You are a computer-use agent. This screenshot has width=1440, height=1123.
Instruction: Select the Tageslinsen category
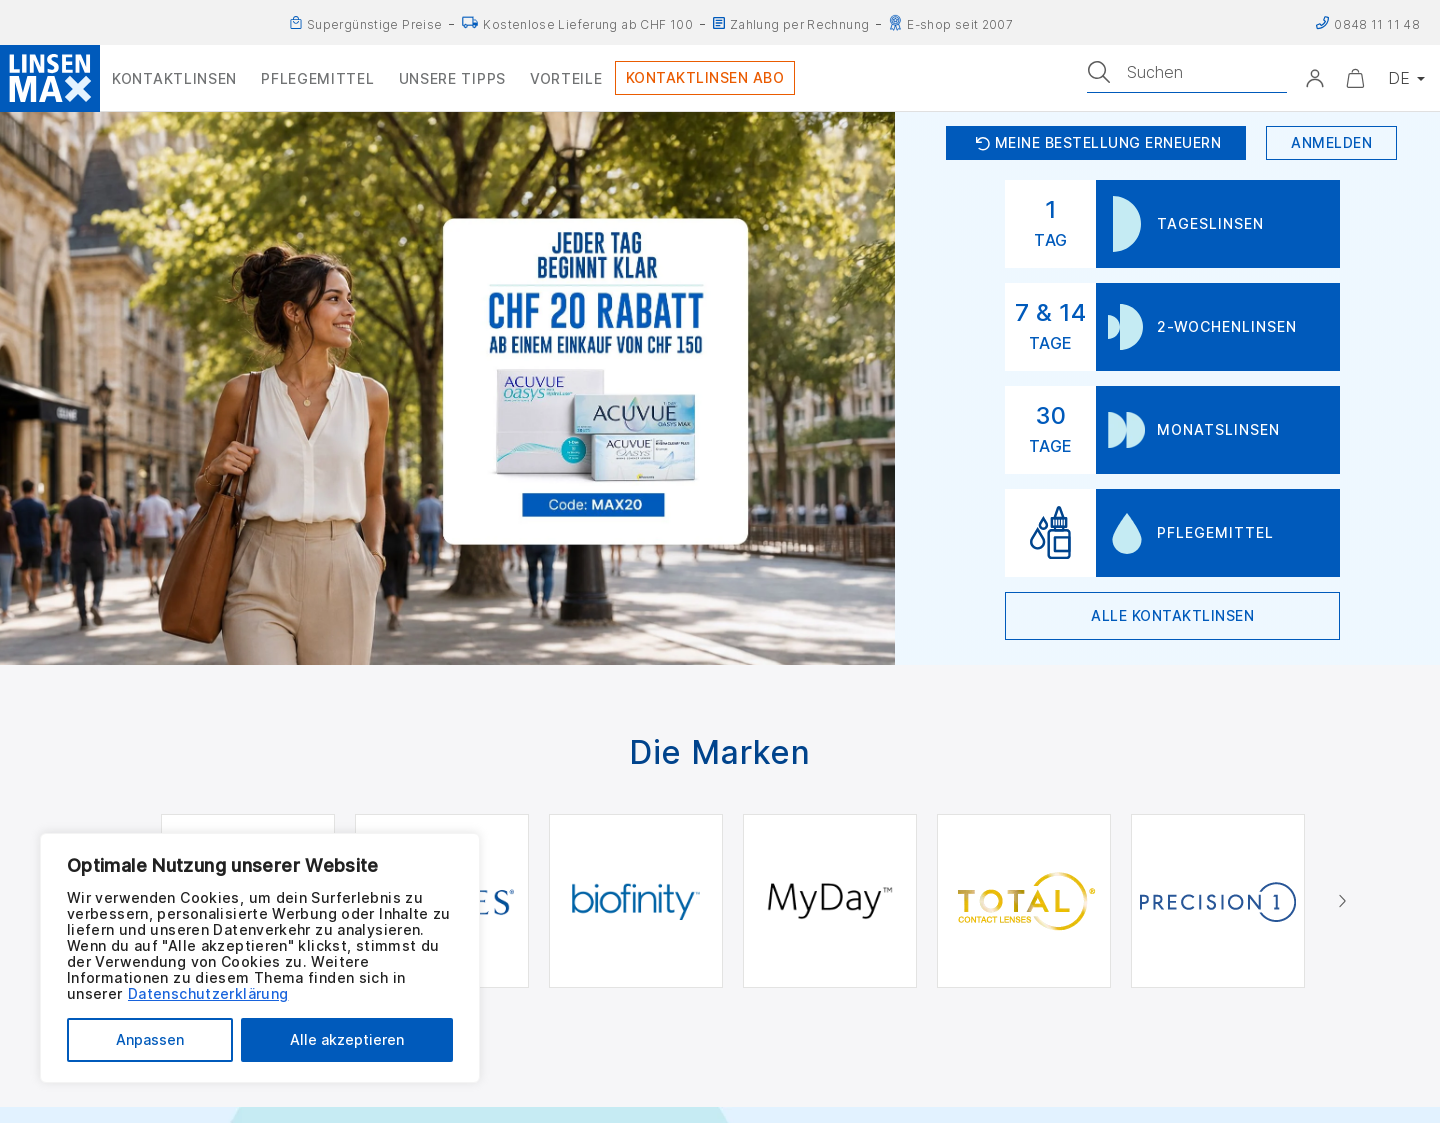click(x=1218, y=224)
